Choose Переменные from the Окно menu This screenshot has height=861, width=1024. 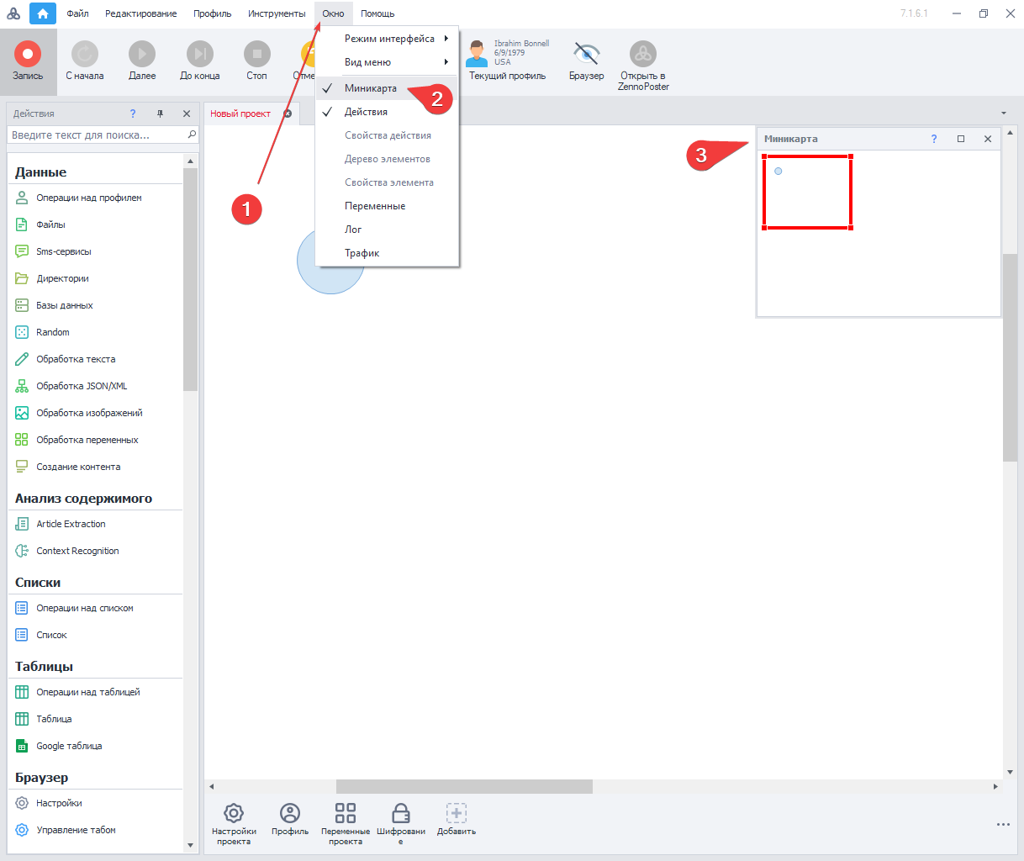point(375,206)
